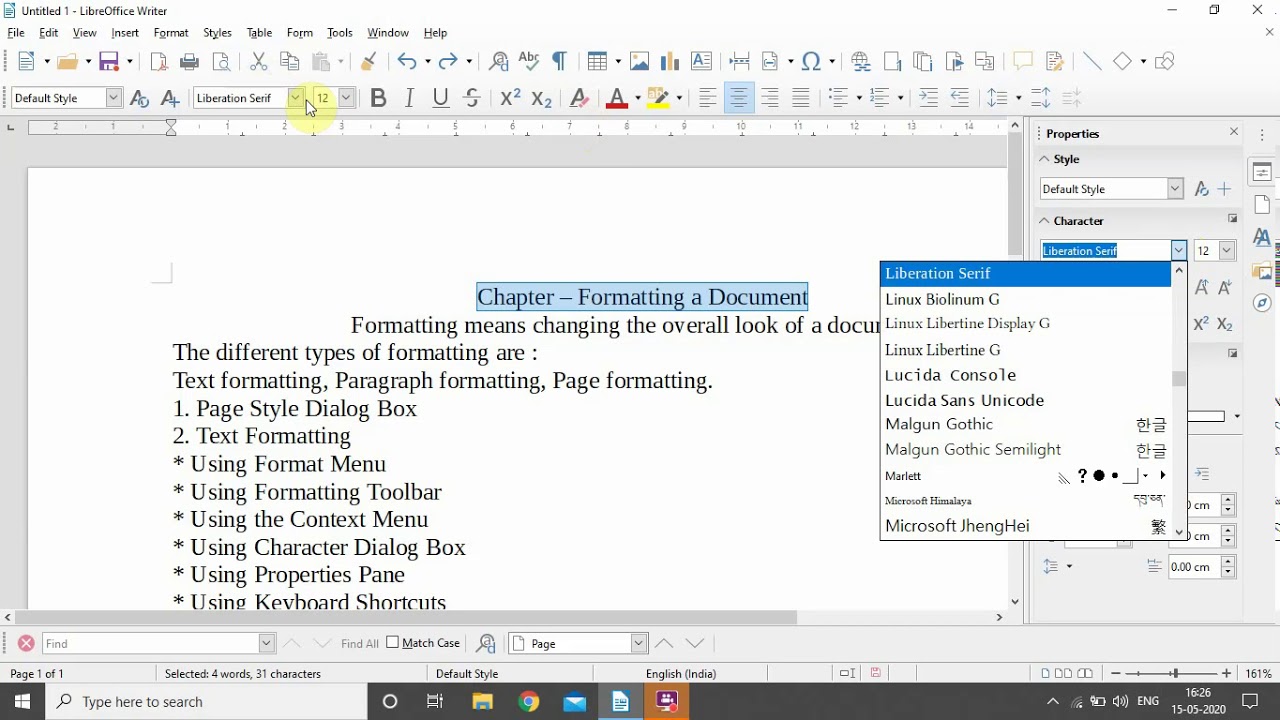The width and height of the screenshot is (1280, 720).
Task: Pick Microsoft JhengHei from font list
Action: [1025, 526]
